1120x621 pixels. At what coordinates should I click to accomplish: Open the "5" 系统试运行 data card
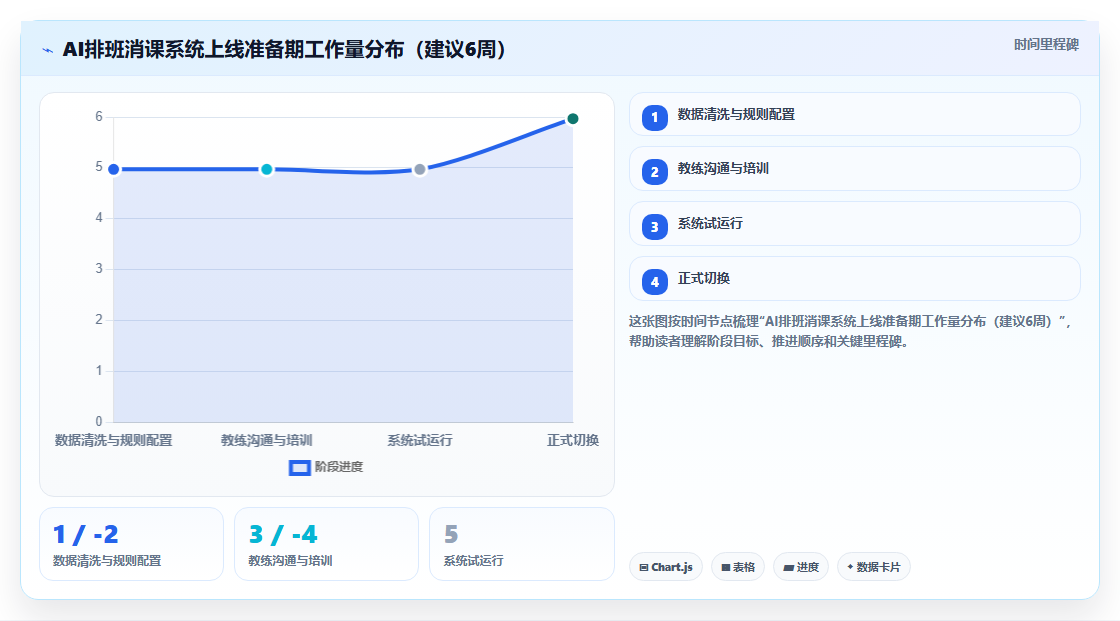[x=521, y=544]
